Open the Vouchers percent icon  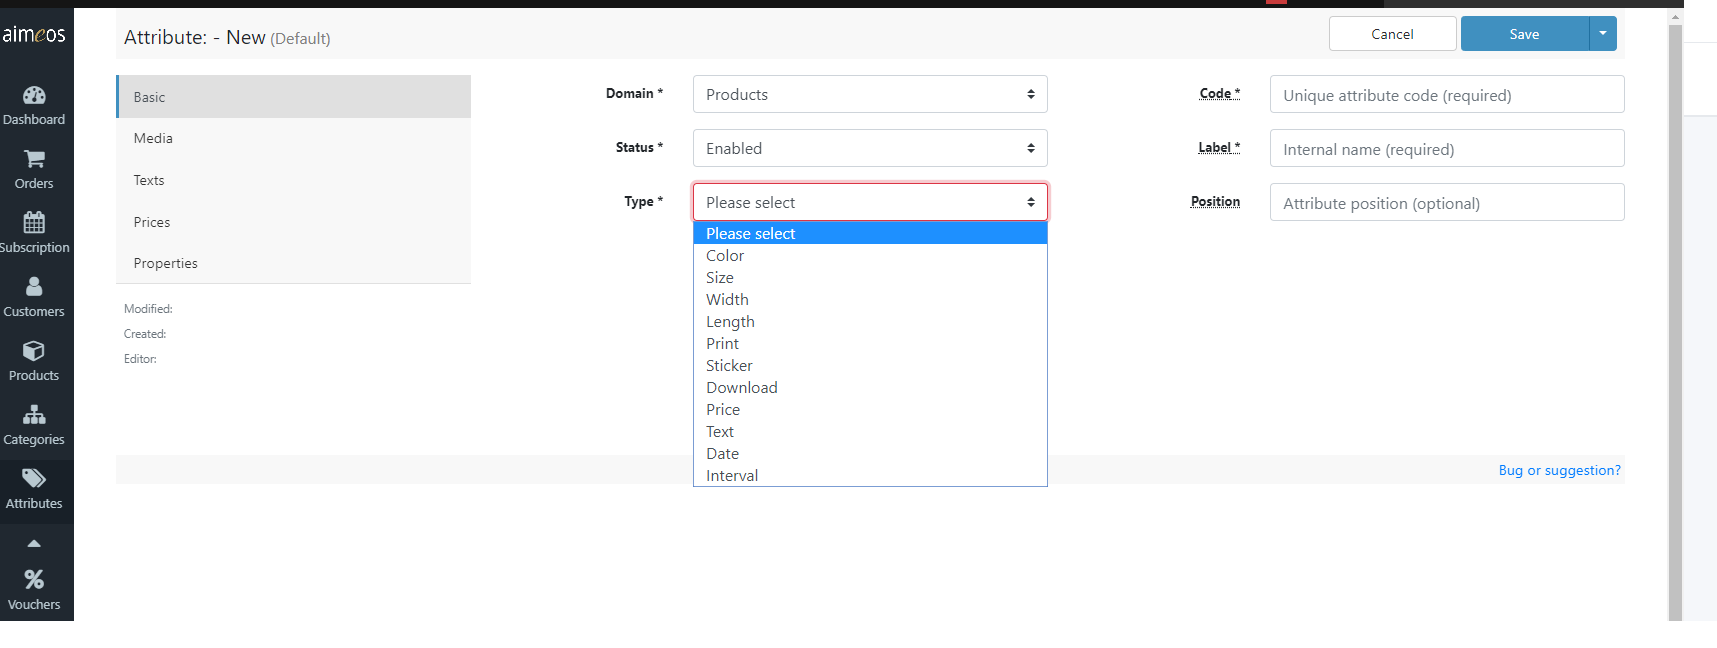coord(34,579)
